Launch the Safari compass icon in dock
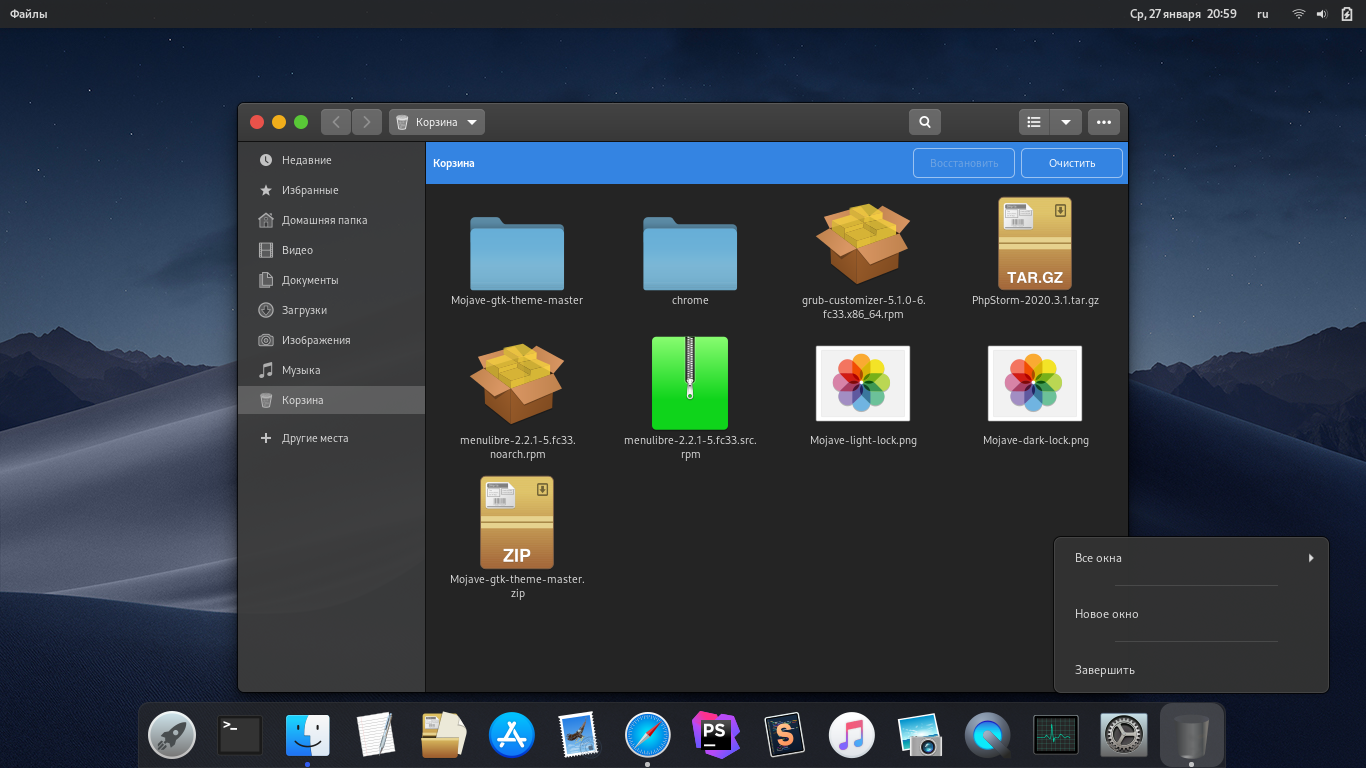 pos(648,737)
